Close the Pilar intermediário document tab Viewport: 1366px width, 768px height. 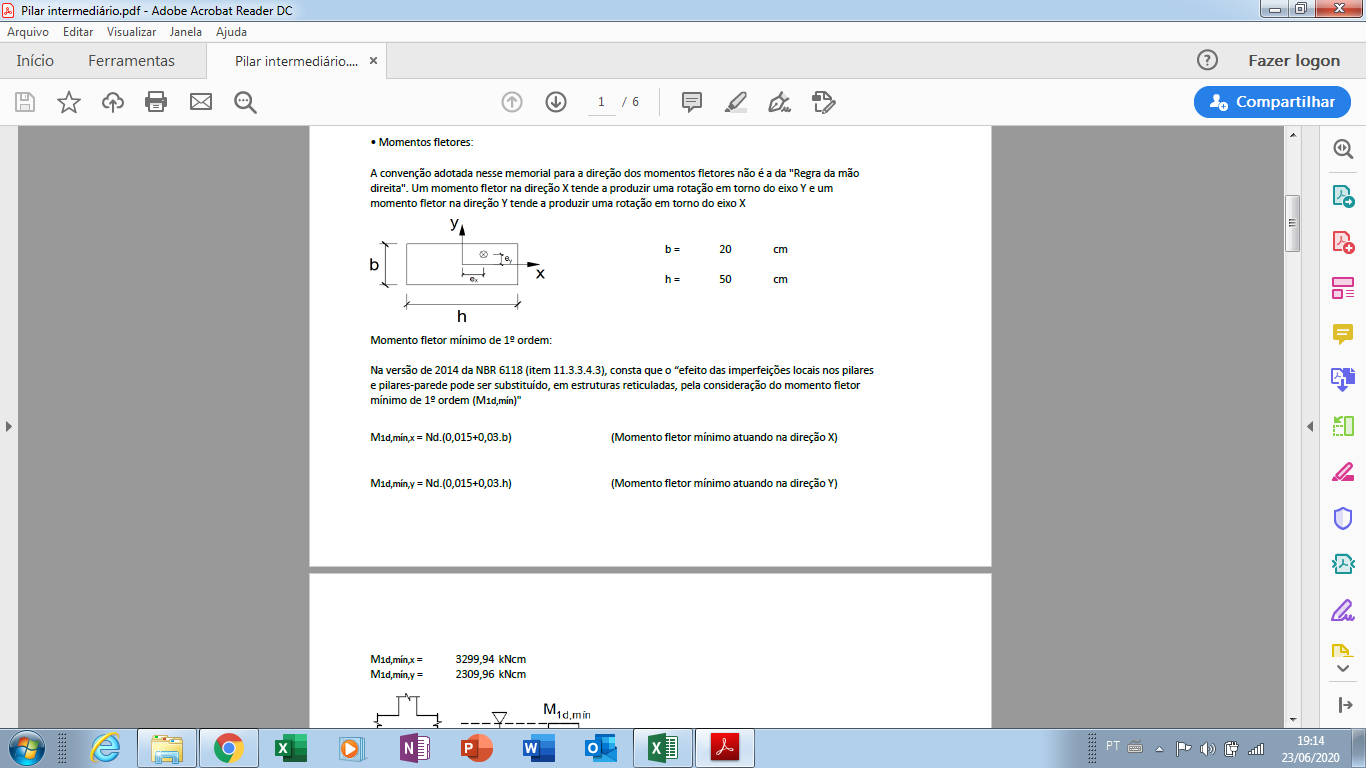tap(374, 61)
